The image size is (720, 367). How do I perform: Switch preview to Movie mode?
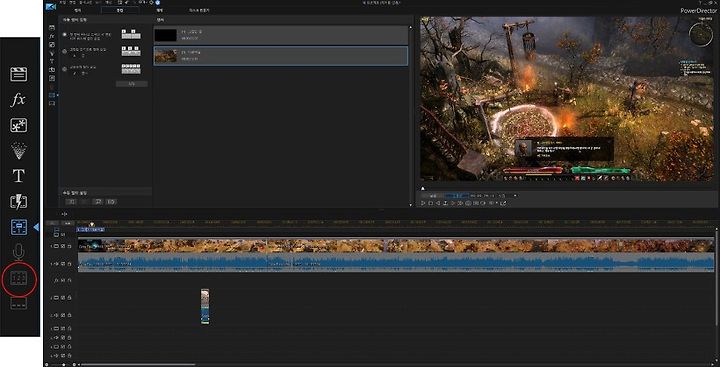pyautogui.click(x=456, y=196)
